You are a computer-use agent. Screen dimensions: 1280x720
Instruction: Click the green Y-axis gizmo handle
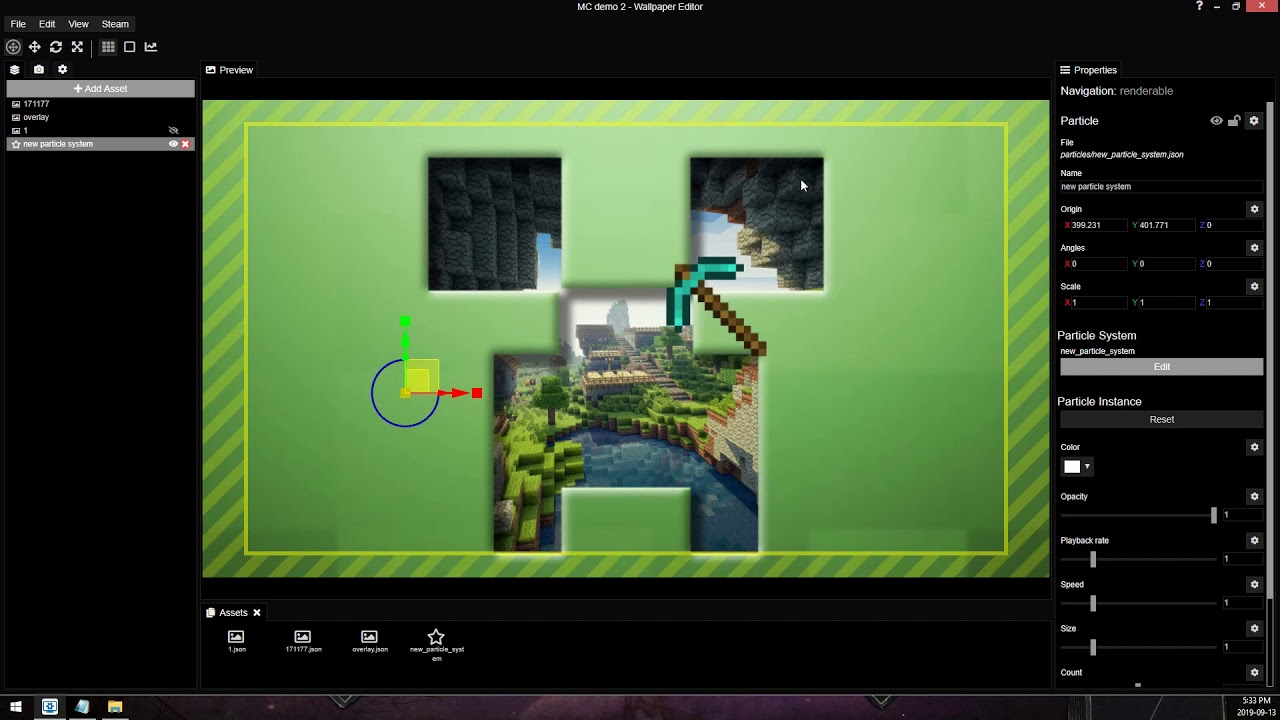tap(405, 321)
